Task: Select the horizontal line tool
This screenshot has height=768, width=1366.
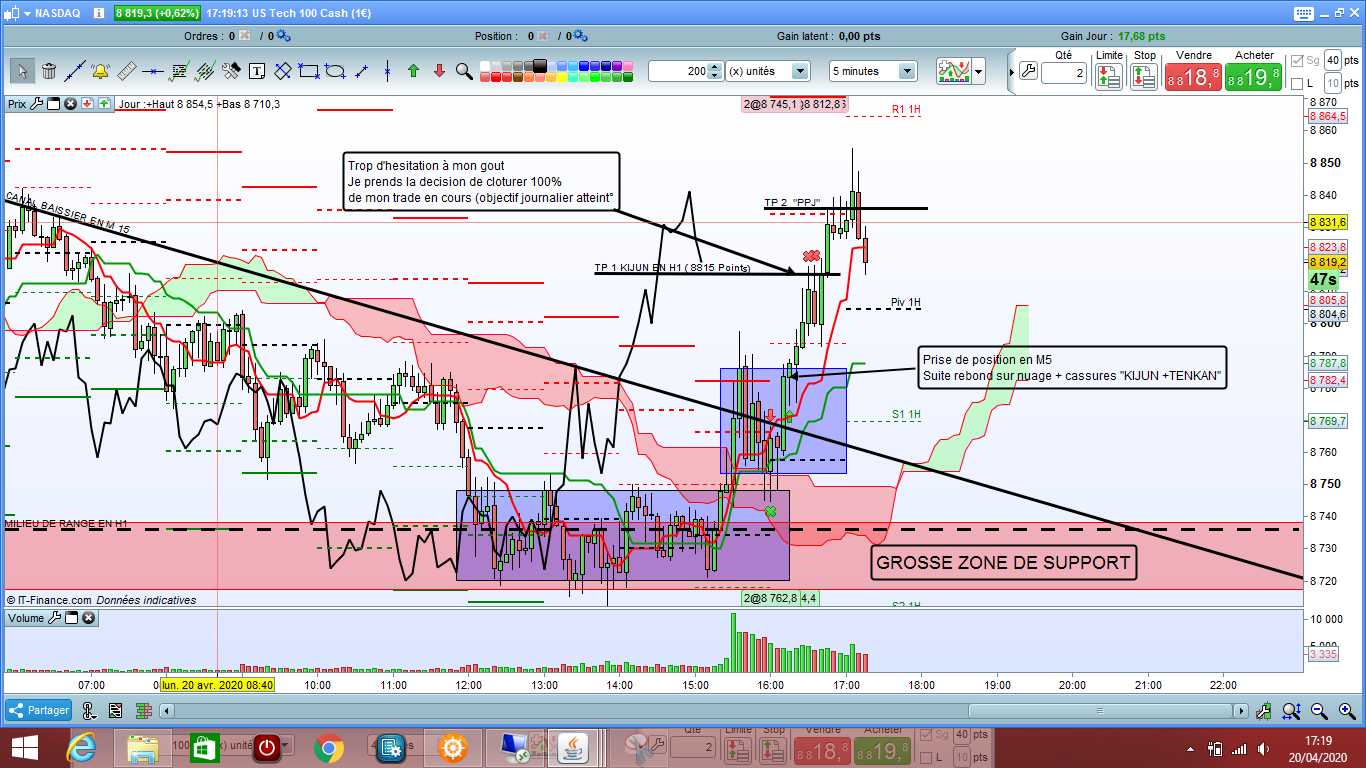Action: pos(152,71)
